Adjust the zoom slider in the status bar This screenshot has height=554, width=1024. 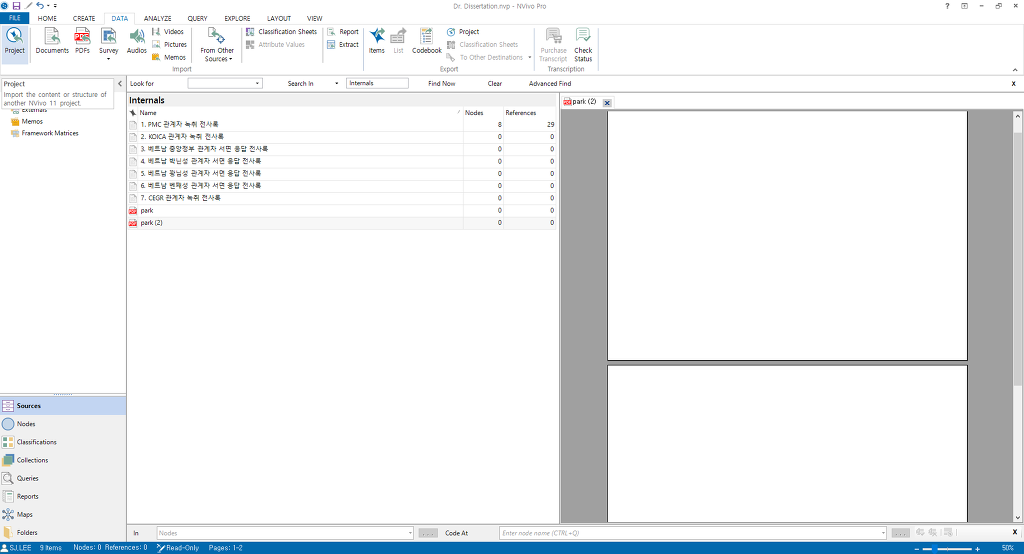[936, 549]
